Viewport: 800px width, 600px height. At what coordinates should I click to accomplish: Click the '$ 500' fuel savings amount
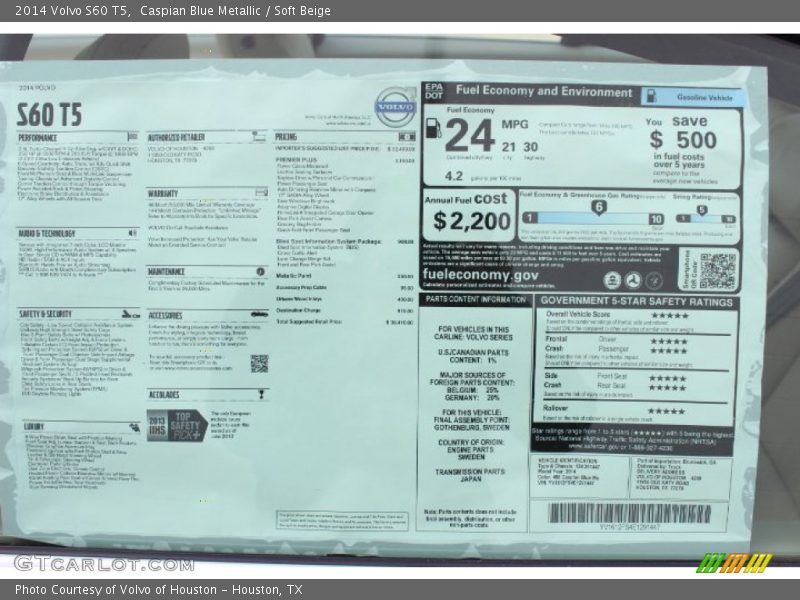point(683,140)
